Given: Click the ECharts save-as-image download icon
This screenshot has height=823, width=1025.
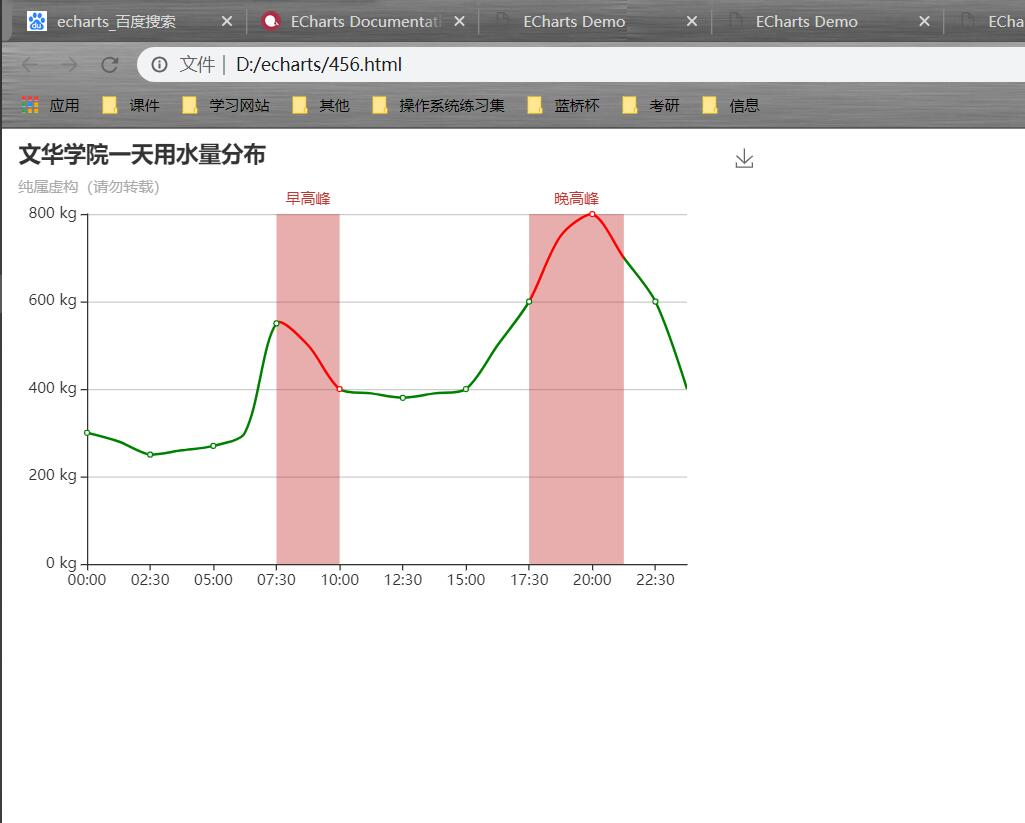Looking at the screenshot, I should tap(744, 159).
